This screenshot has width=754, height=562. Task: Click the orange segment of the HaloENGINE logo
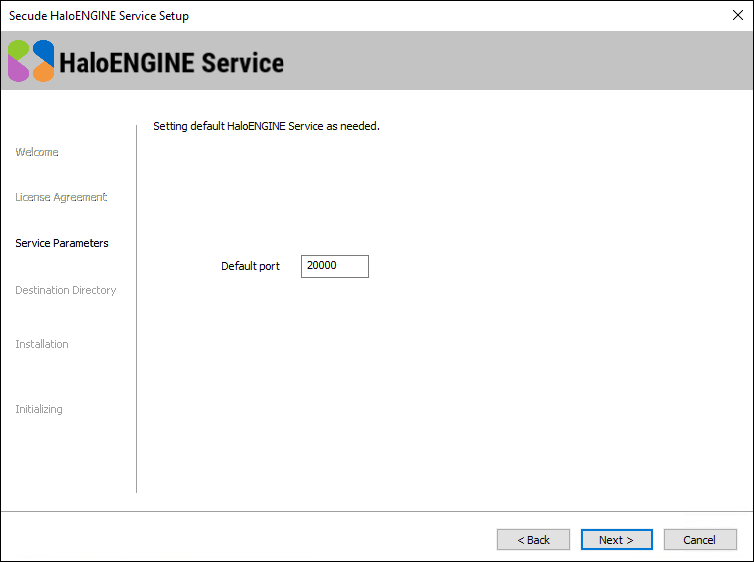point(43,72)
